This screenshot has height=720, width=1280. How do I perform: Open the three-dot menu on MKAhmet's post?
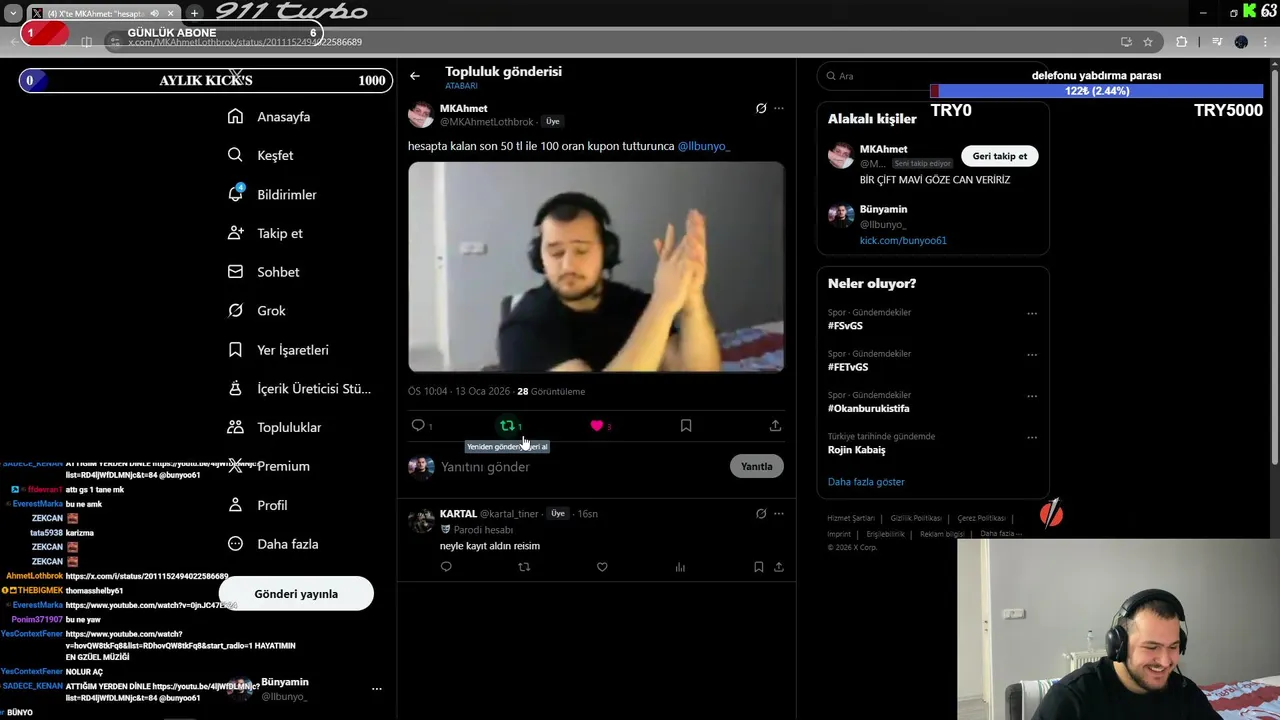tap(779, 108)
